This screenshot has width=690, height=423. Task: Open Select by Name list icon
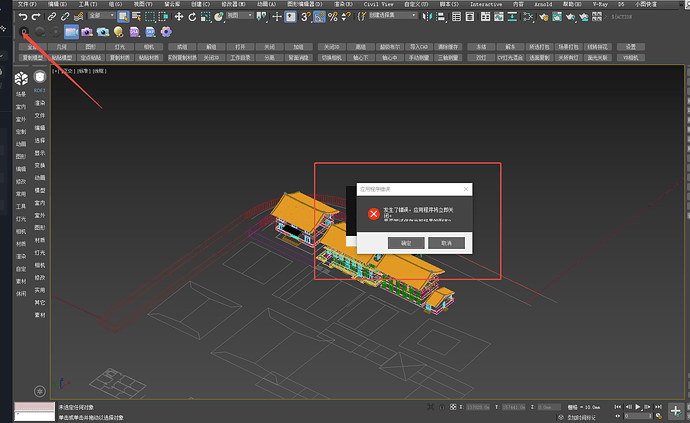136,17
